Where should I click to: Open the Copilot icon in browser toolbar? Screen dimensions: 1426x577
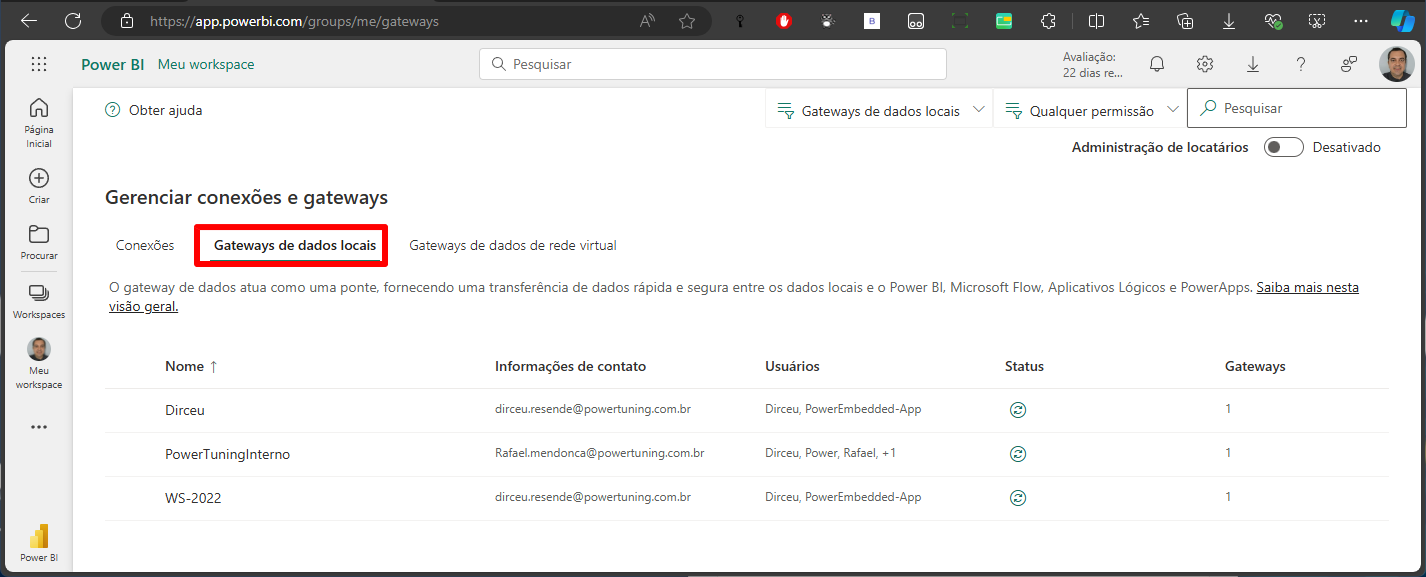coord(1403,21)
